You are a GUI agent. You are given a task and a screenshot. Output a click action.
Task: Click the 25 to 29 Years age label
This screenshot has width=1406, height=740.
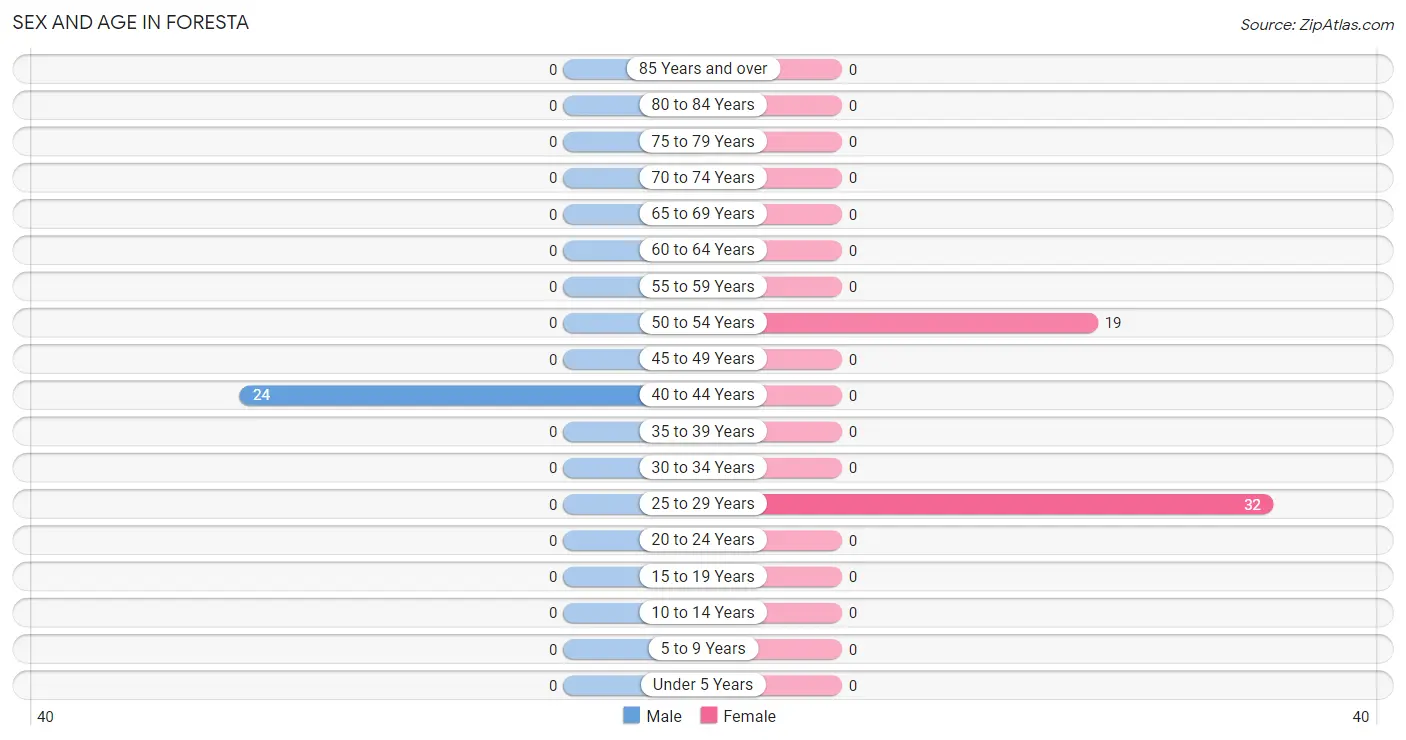click(x=703, y=504)
